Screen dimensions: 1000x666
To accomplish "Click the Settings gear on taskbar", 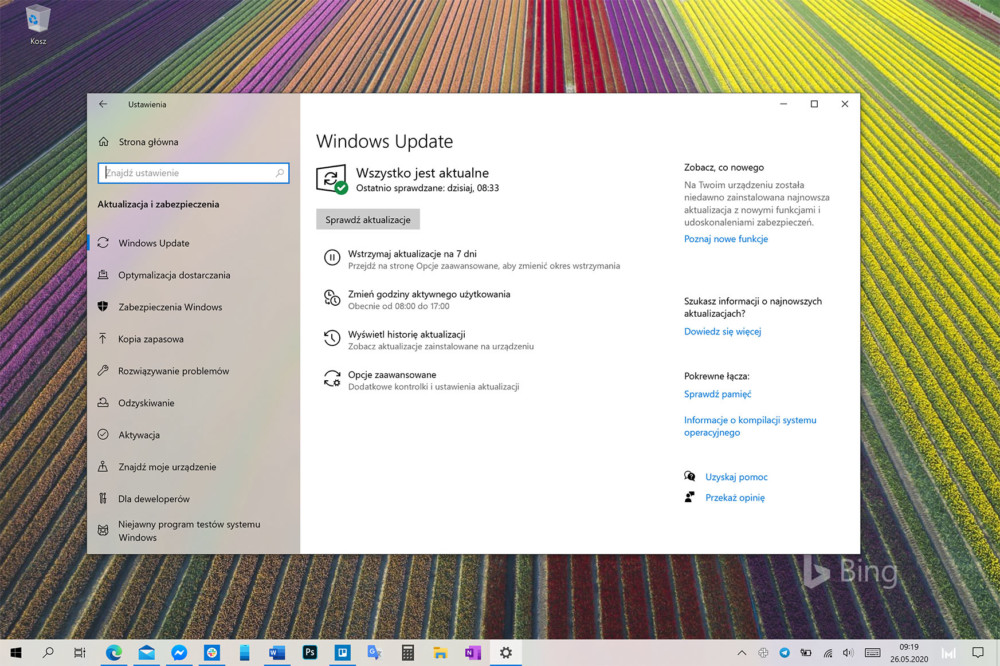I will pos(506,653).
